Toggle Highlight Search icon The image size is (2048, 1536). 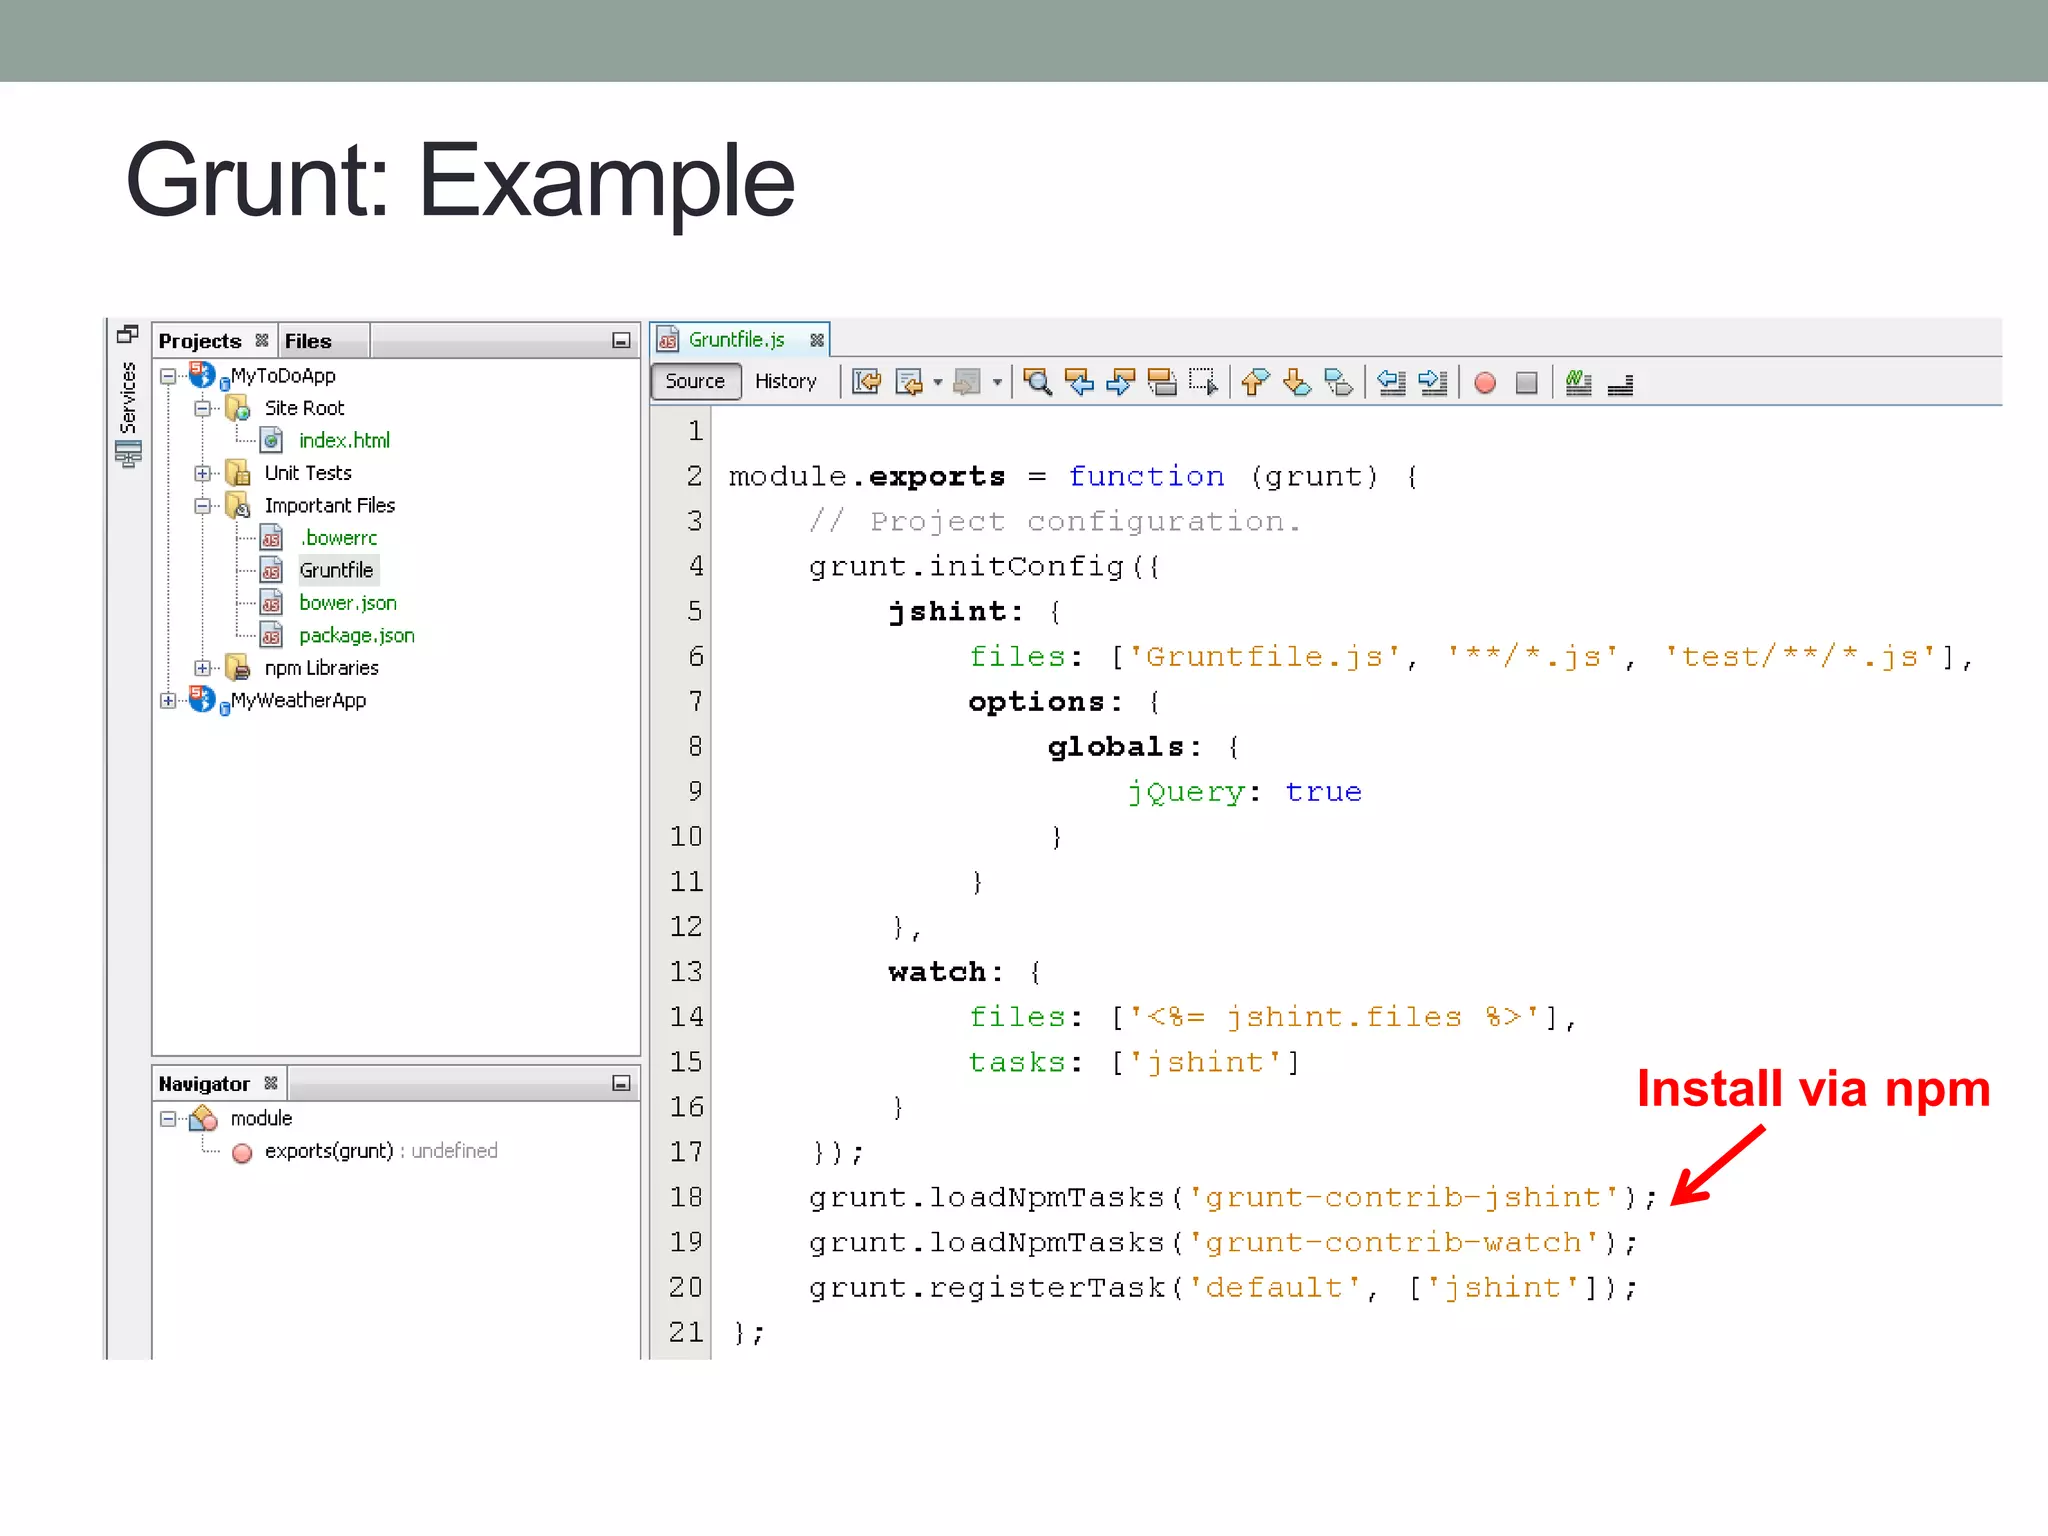tap(1162, 382)
